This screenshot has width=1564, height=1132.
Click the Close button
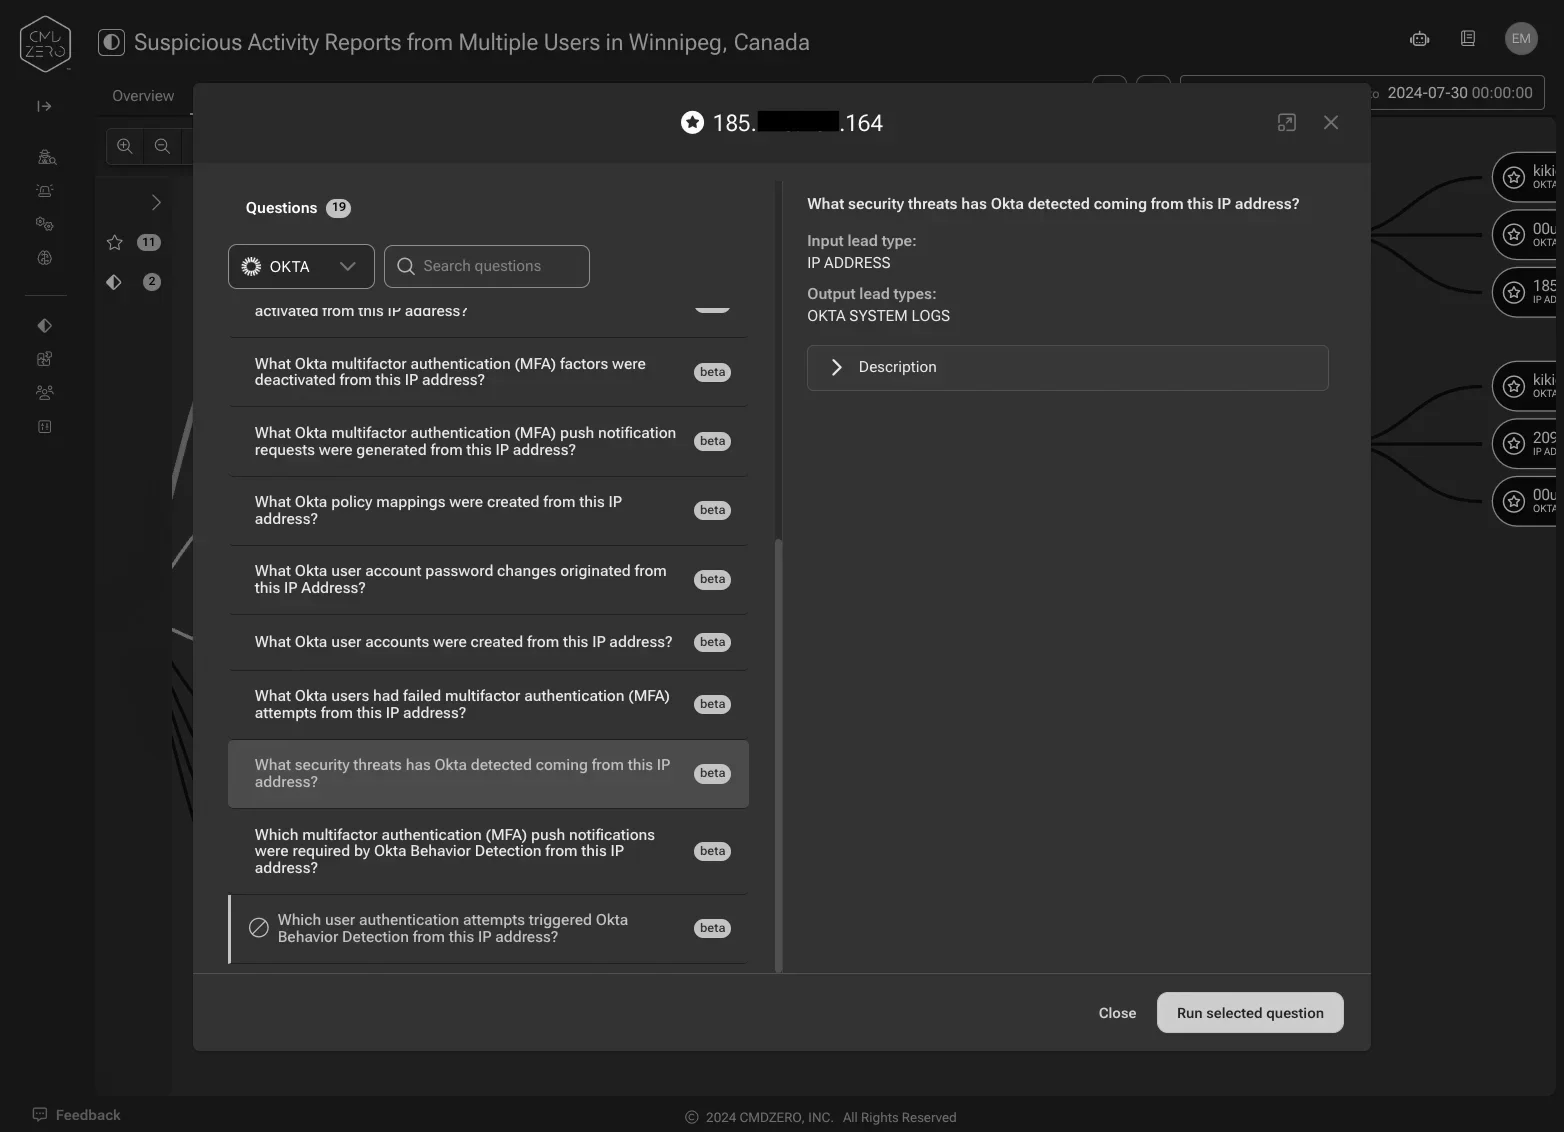[1117, 1013]
